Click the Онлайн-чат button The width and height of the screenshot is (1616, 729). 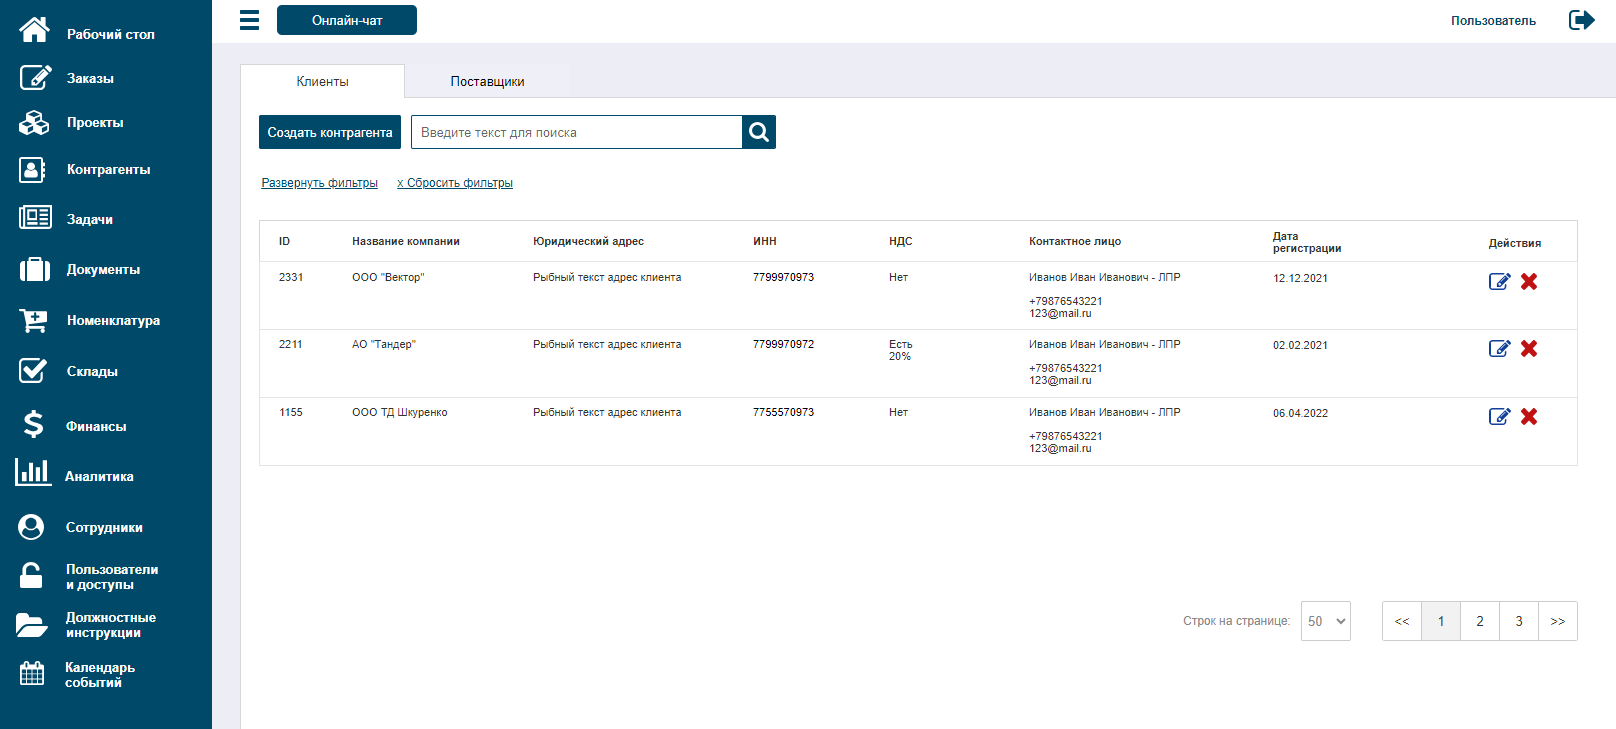point(347,20)
